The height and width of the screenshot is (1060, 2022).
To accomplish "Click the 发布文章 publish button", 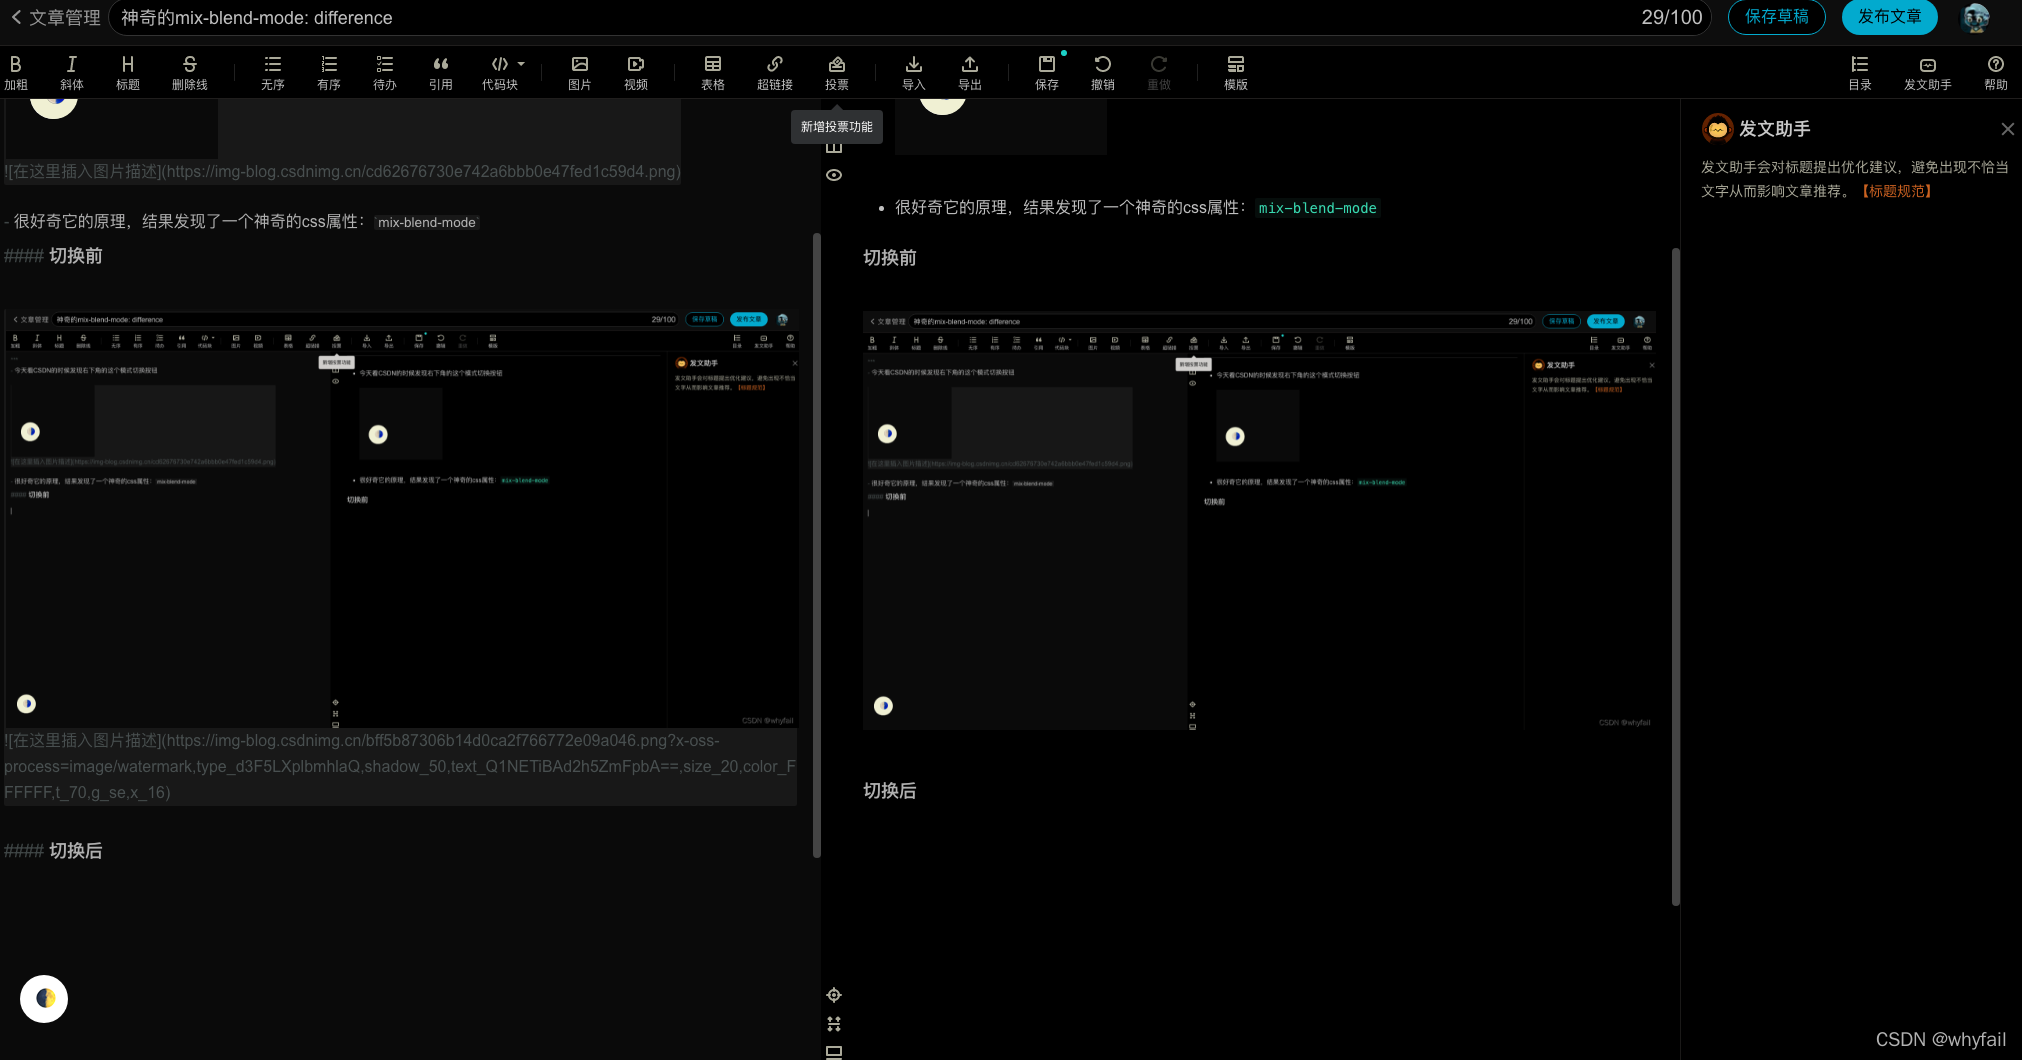I will click(1889, 17).
